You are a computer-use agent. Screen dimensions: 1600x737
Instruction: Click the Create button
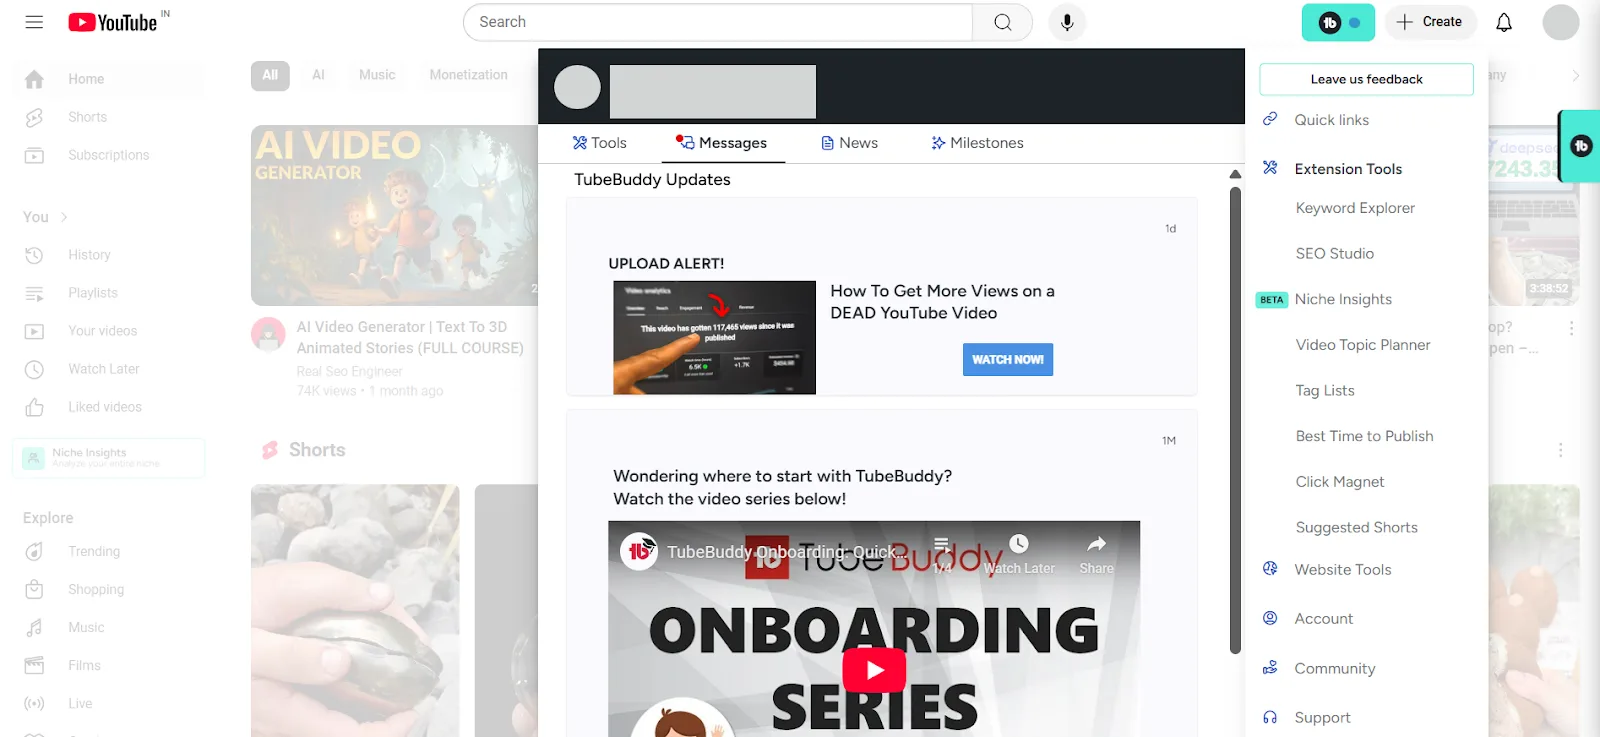pyautogui.click(x=1430, y=22)
